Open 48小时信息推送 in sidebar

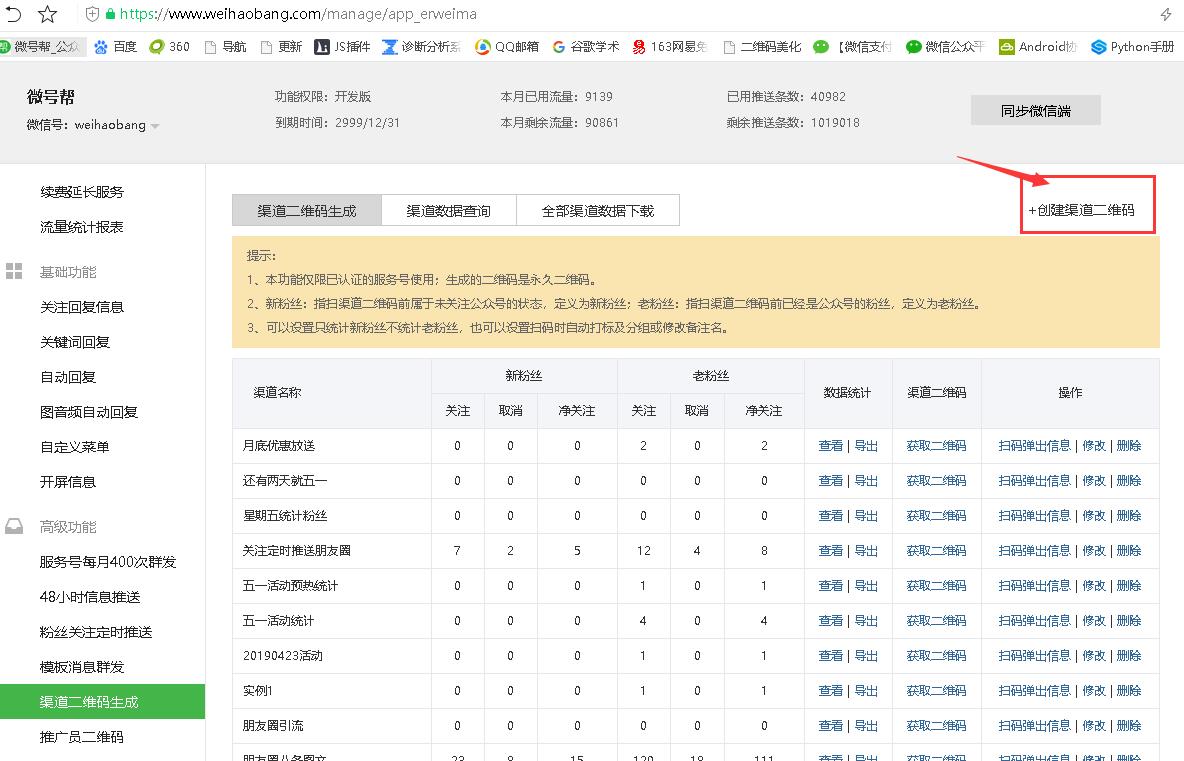pos(90,596)
